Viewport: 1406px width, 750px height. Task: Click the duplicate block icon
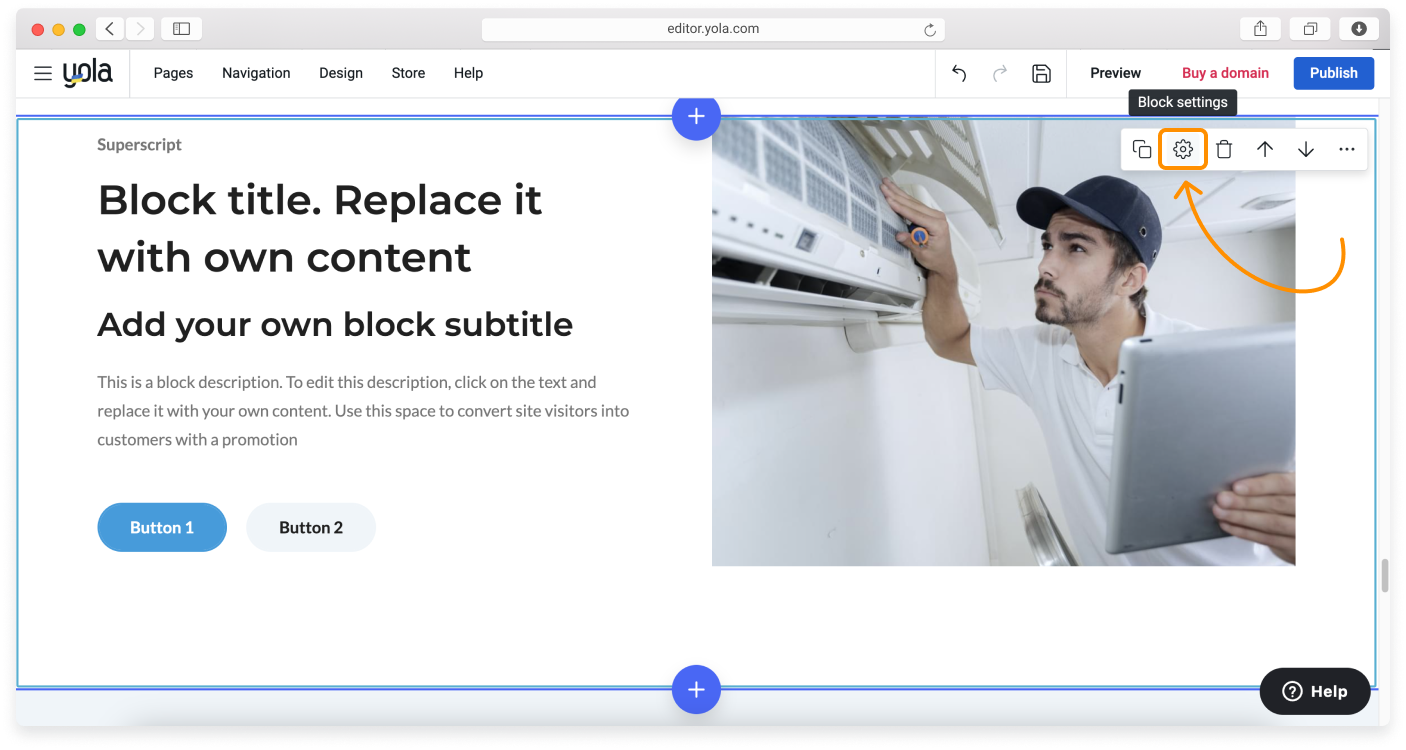pyautogui.click(x=1142, y=150)
